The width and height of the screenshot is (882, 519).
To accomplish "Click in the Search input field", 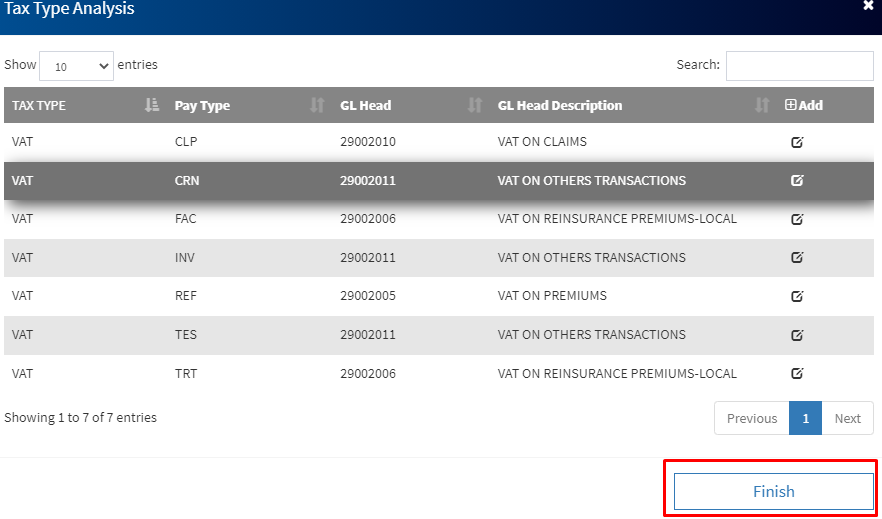I will pyautogui.click(x=799, y=66).
